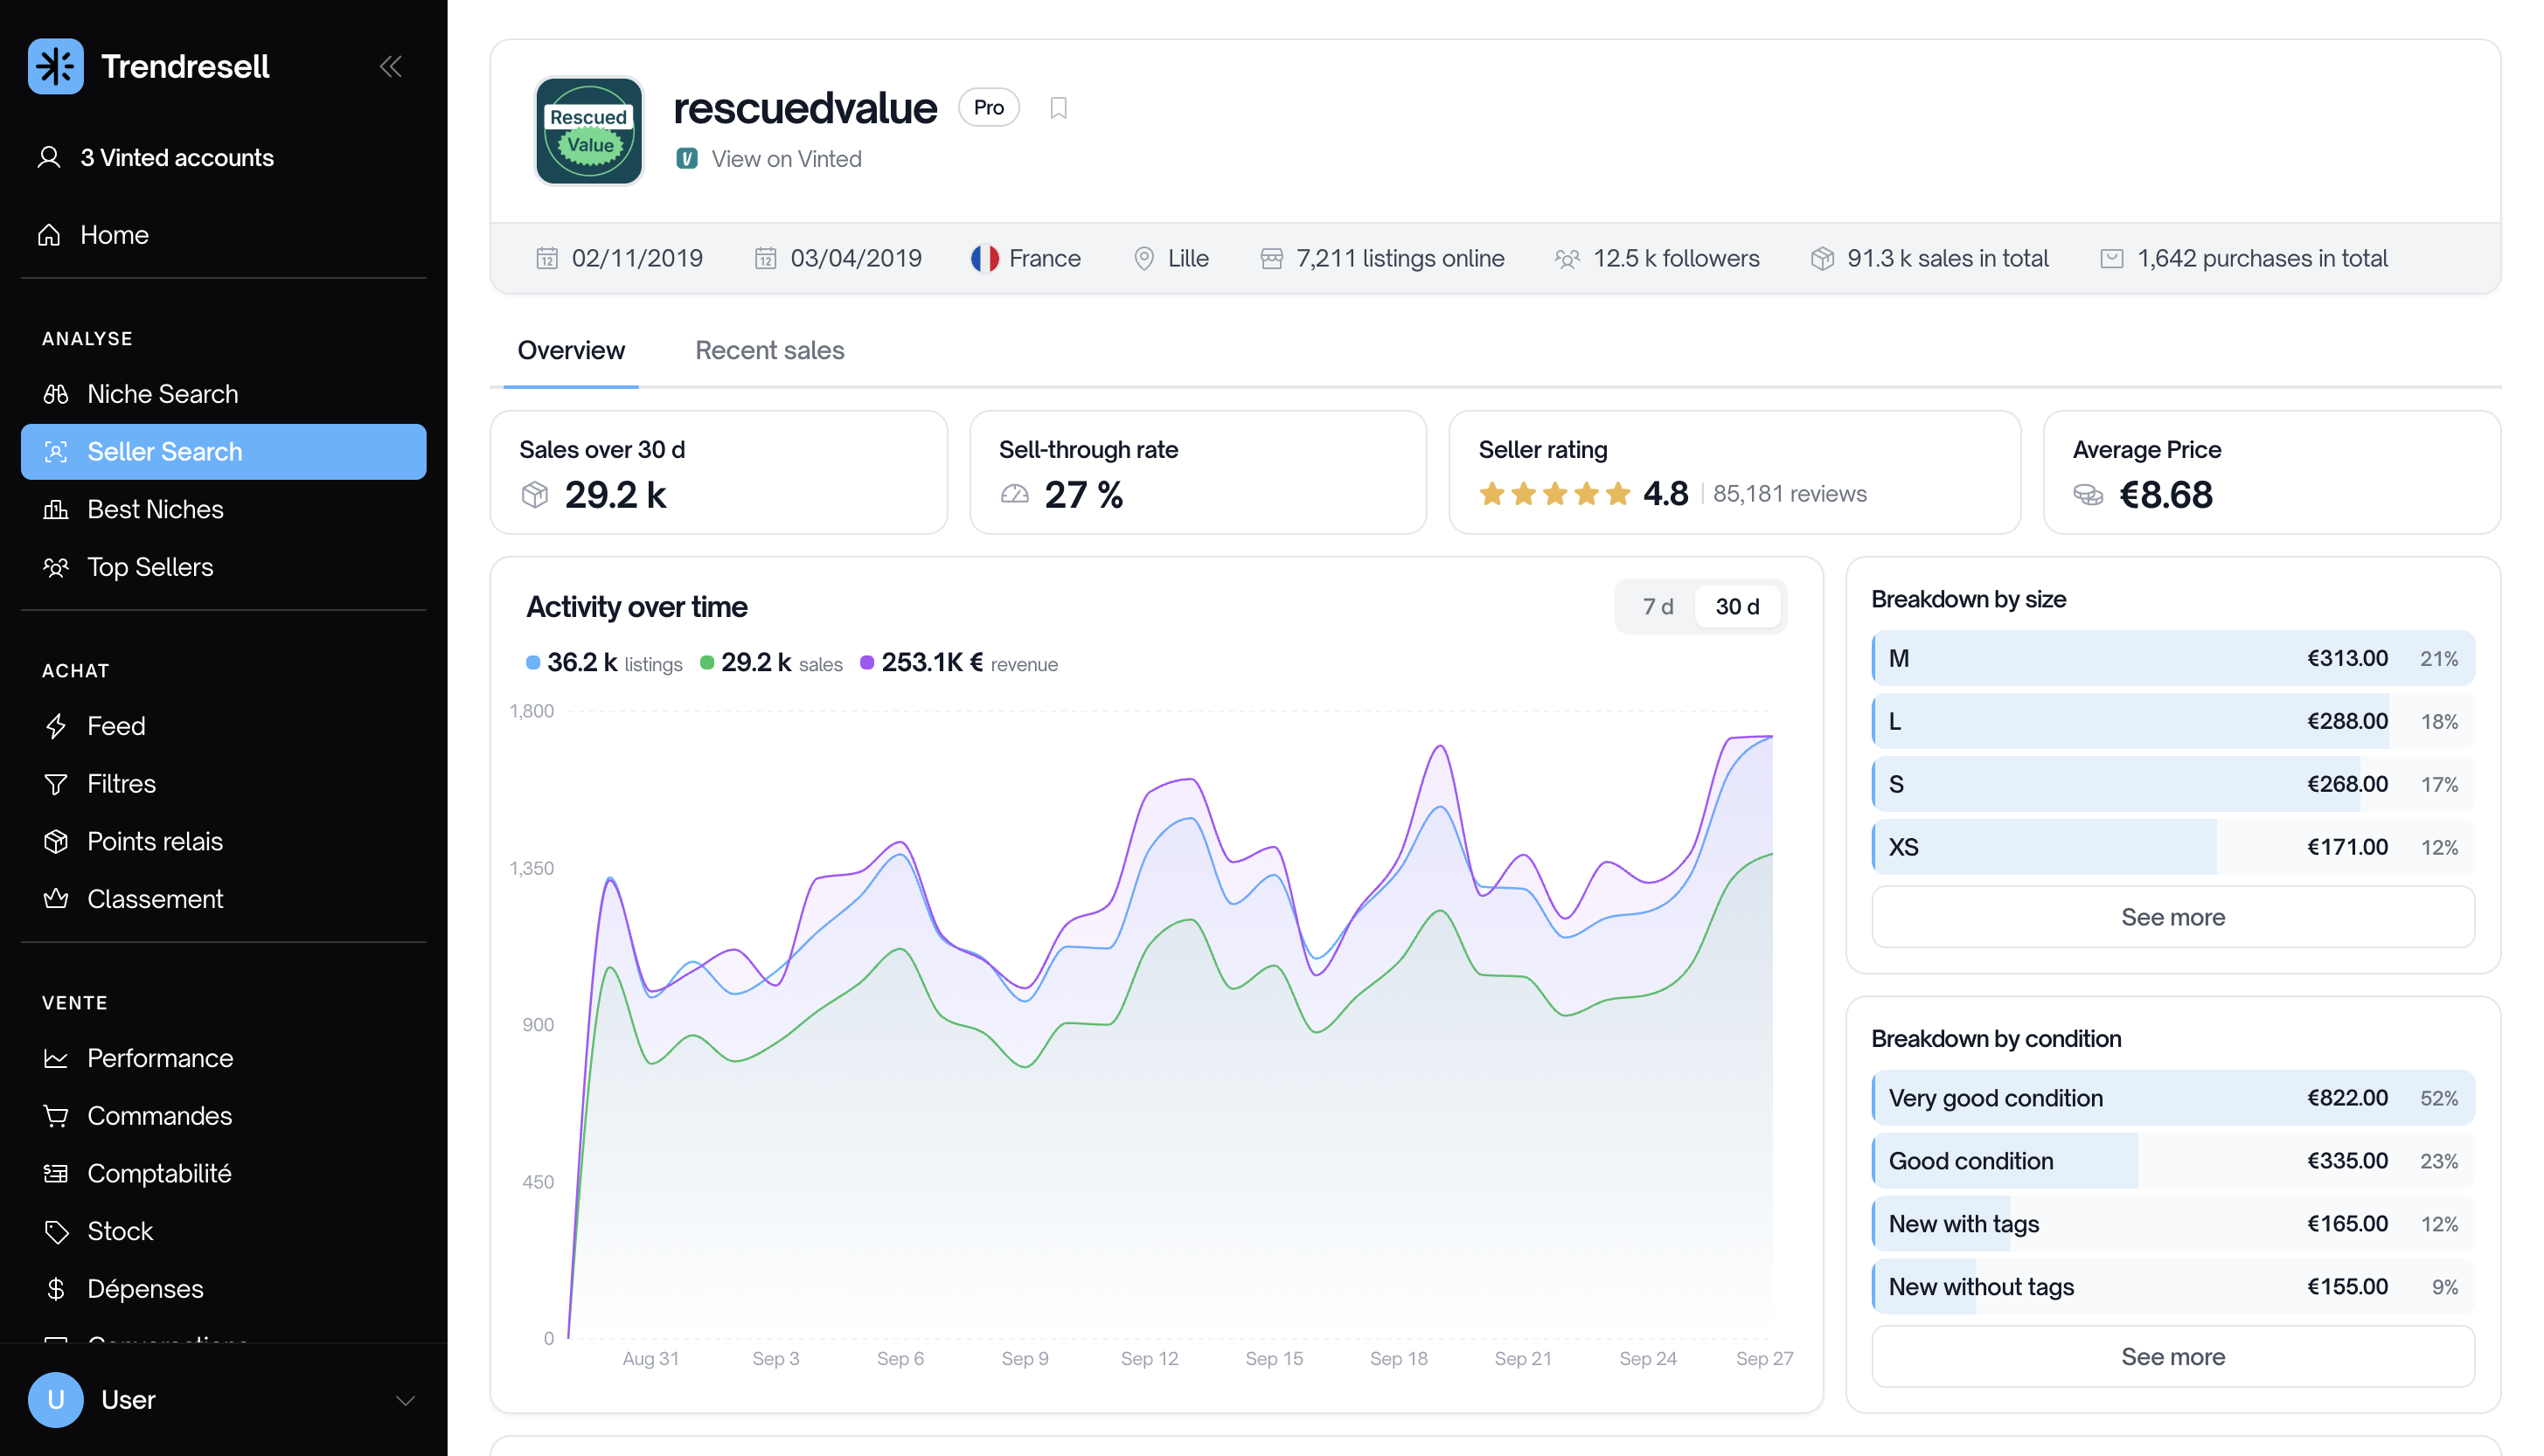Click the 85,181 reviews text
The height and width of the screenshot is (1456, 2544).
click(1789, 494)
